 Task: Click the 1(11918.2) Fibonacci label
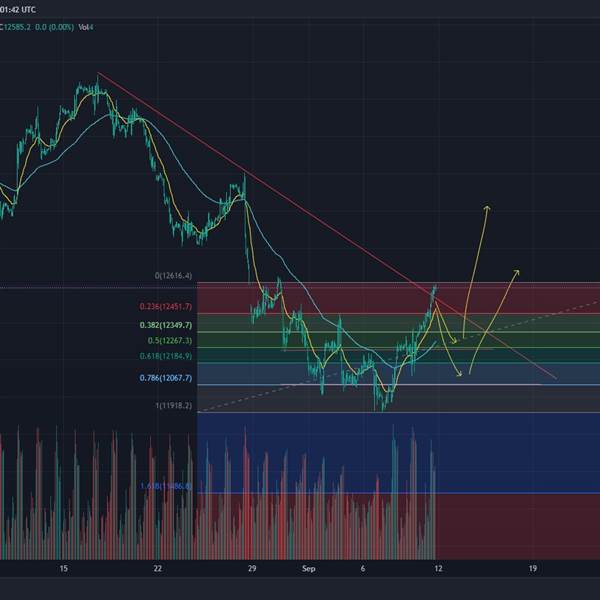point(173,406)
